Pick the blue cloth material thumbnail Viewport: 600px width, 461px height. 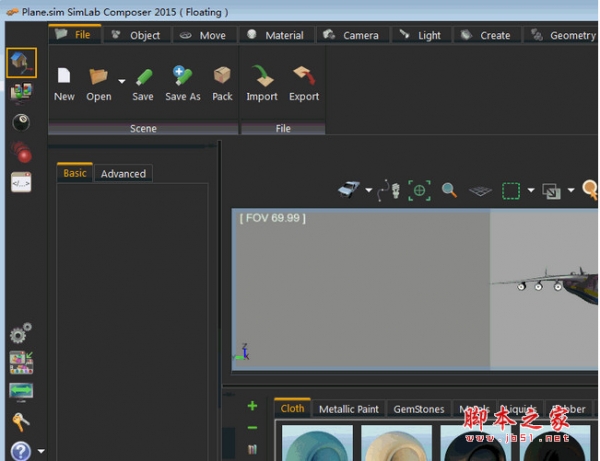tap(317, 443)
